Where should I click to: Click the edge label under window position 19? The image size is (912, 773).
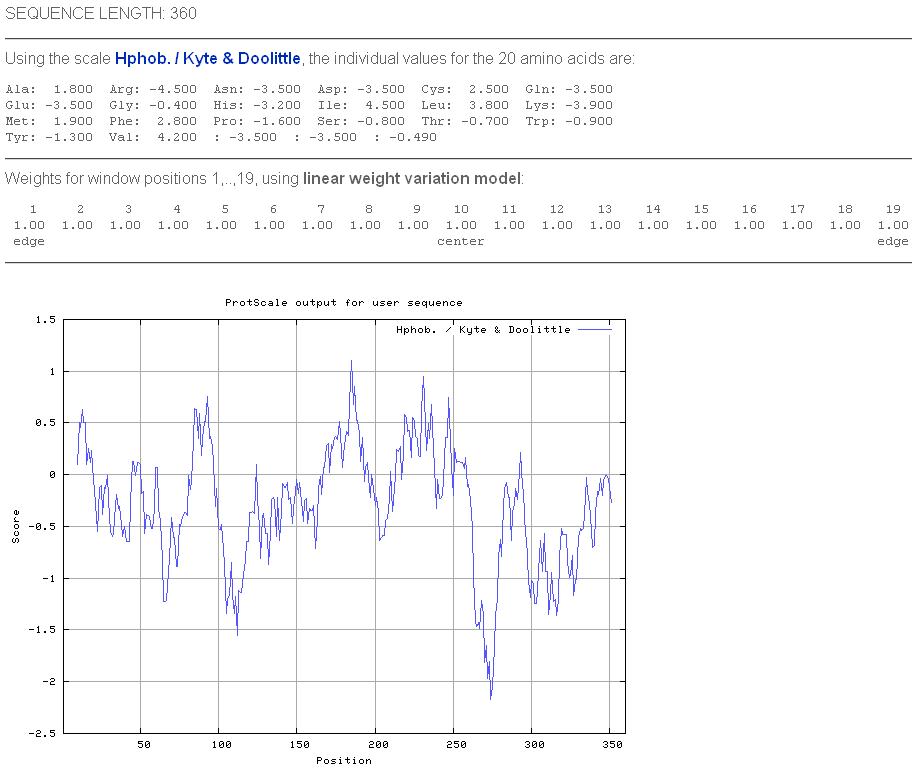(892, 241)
